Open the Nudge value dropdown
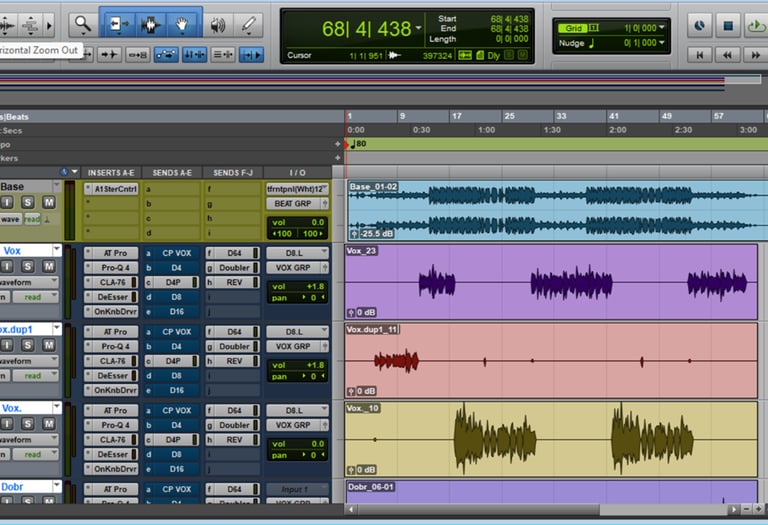The width and height of the screenshot is (768, 525). coord(662,43)
